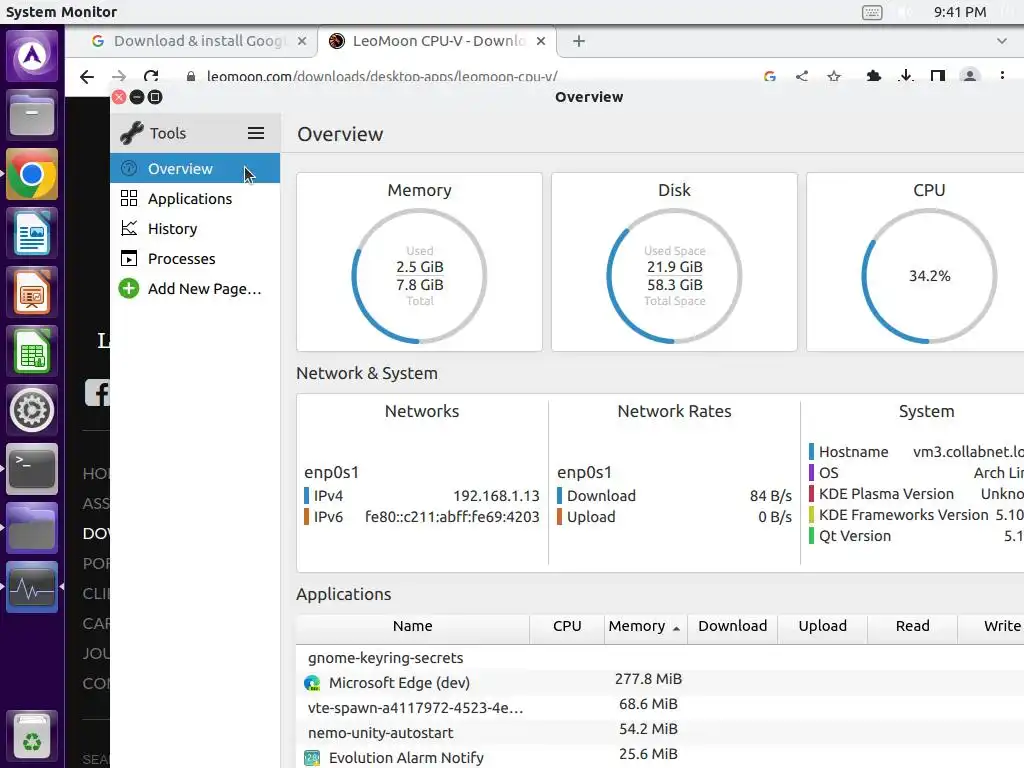Click the Processes page icon in sidebar
1024x768 pixels.
point(129,259)
